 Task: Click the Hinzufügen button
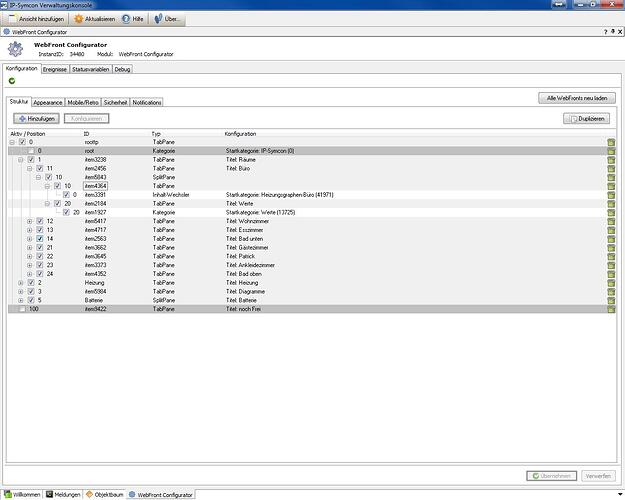click(x=37, y=118)
